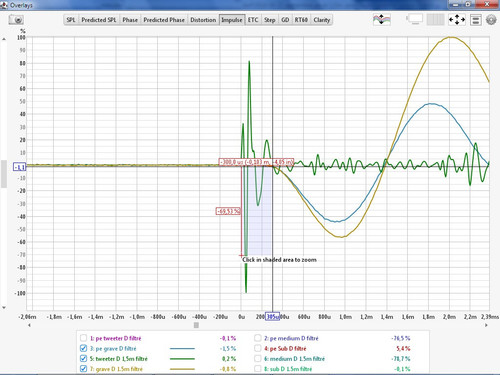Enable trace 8 sub D 1.5m filtré
The width and height of the screenshot is (500, 375).
(258, 369)
